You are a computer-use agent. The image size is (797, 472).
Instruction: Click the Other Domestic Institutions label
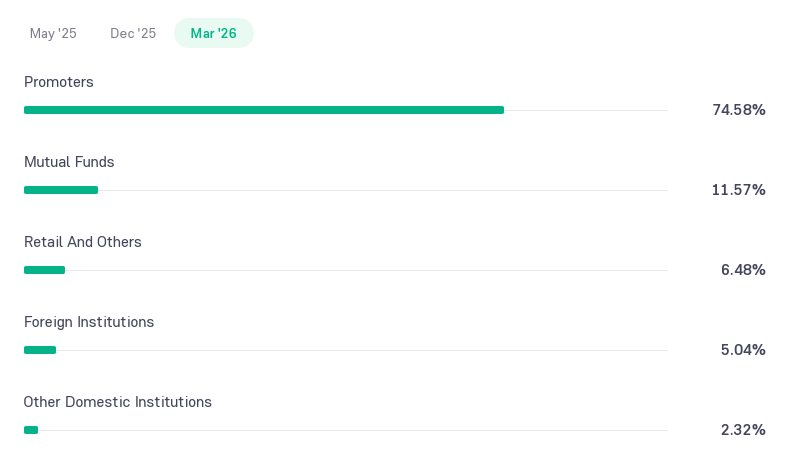[x=117, y=402]
